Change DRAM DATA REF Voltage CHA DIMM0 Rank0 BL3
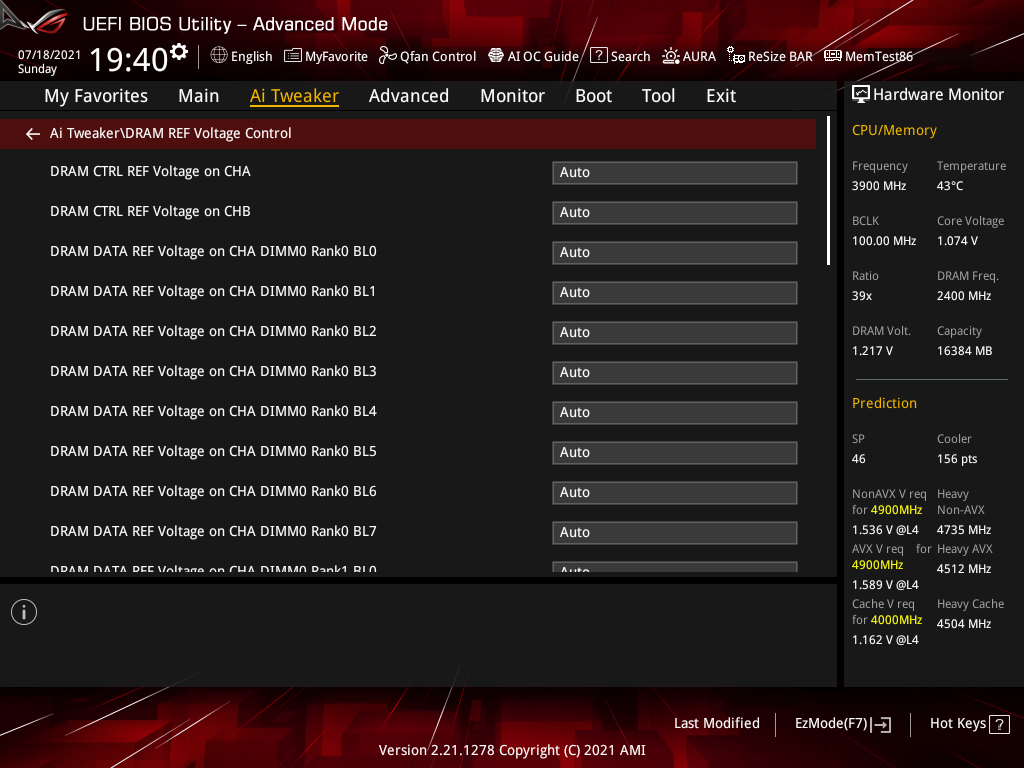 tap(674, 372)
